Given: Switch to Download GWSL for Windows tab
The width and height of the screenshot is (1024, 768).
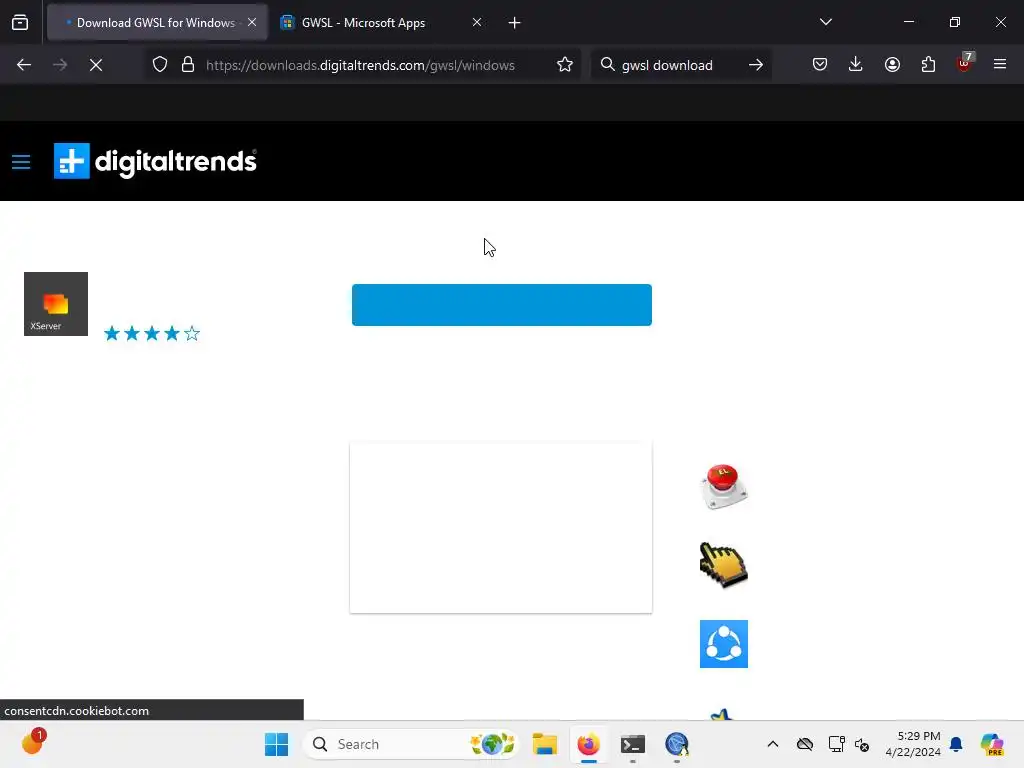Looking at the screenshot, I should (x=157, y=22).
